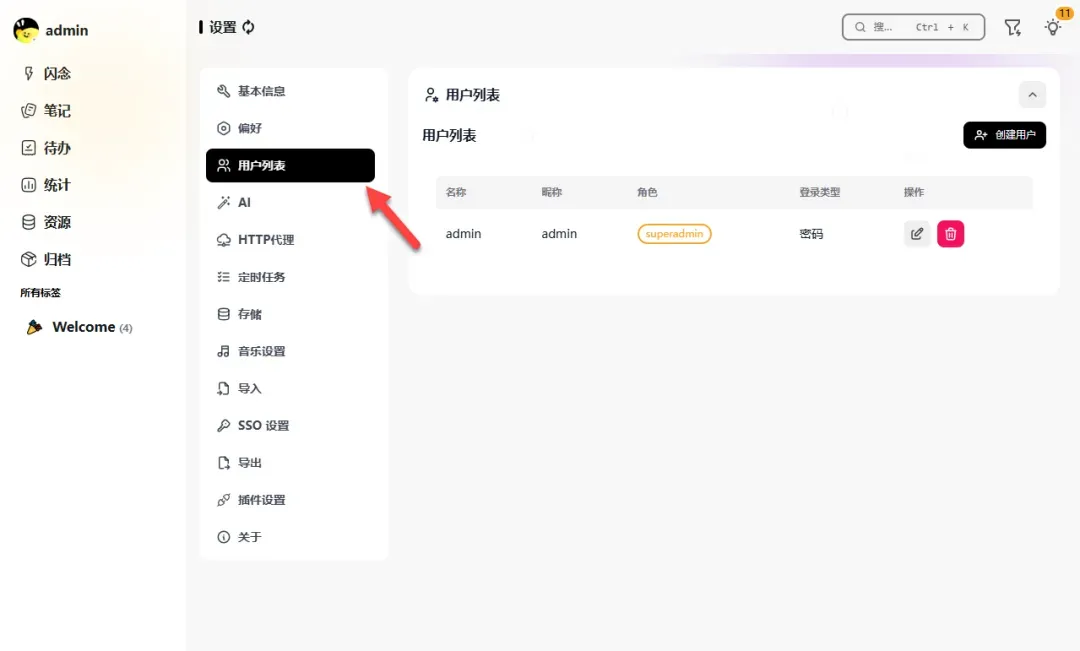Image resolution: width=1080 pixels, height=651 pixels.
Task: Select the AI settings tab
Action: (243, 203)
